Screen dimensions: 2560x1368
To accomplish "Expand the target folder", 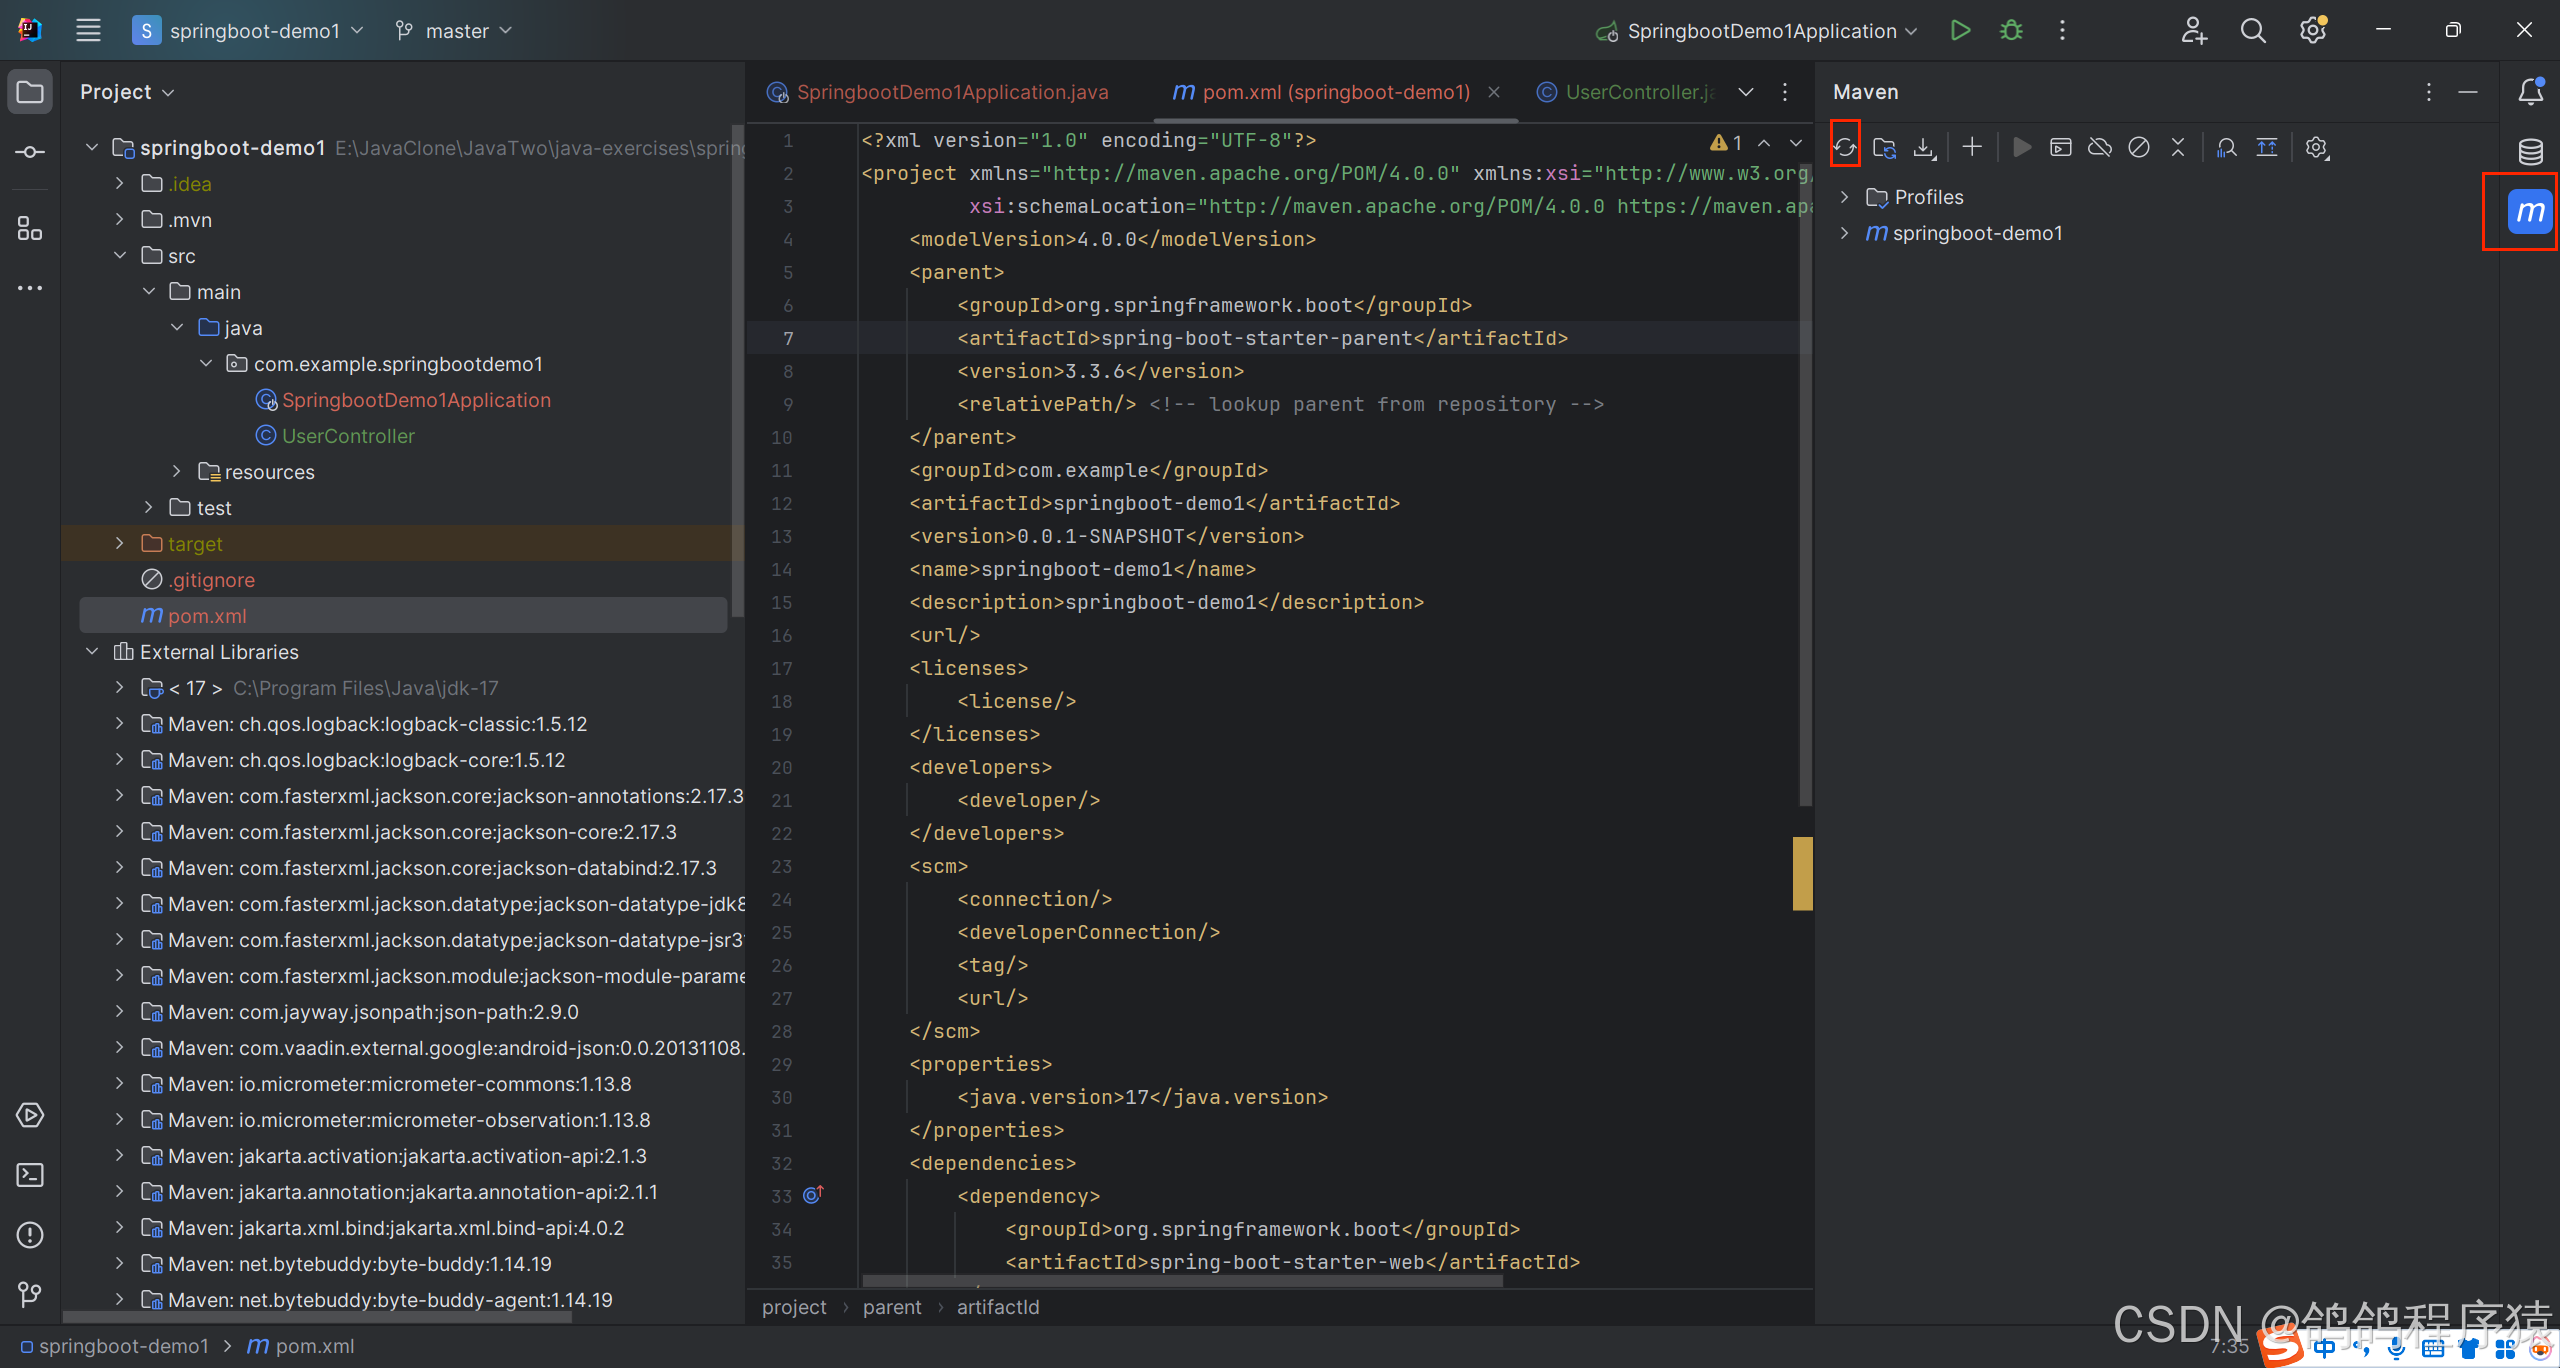I will pos(119,543).
